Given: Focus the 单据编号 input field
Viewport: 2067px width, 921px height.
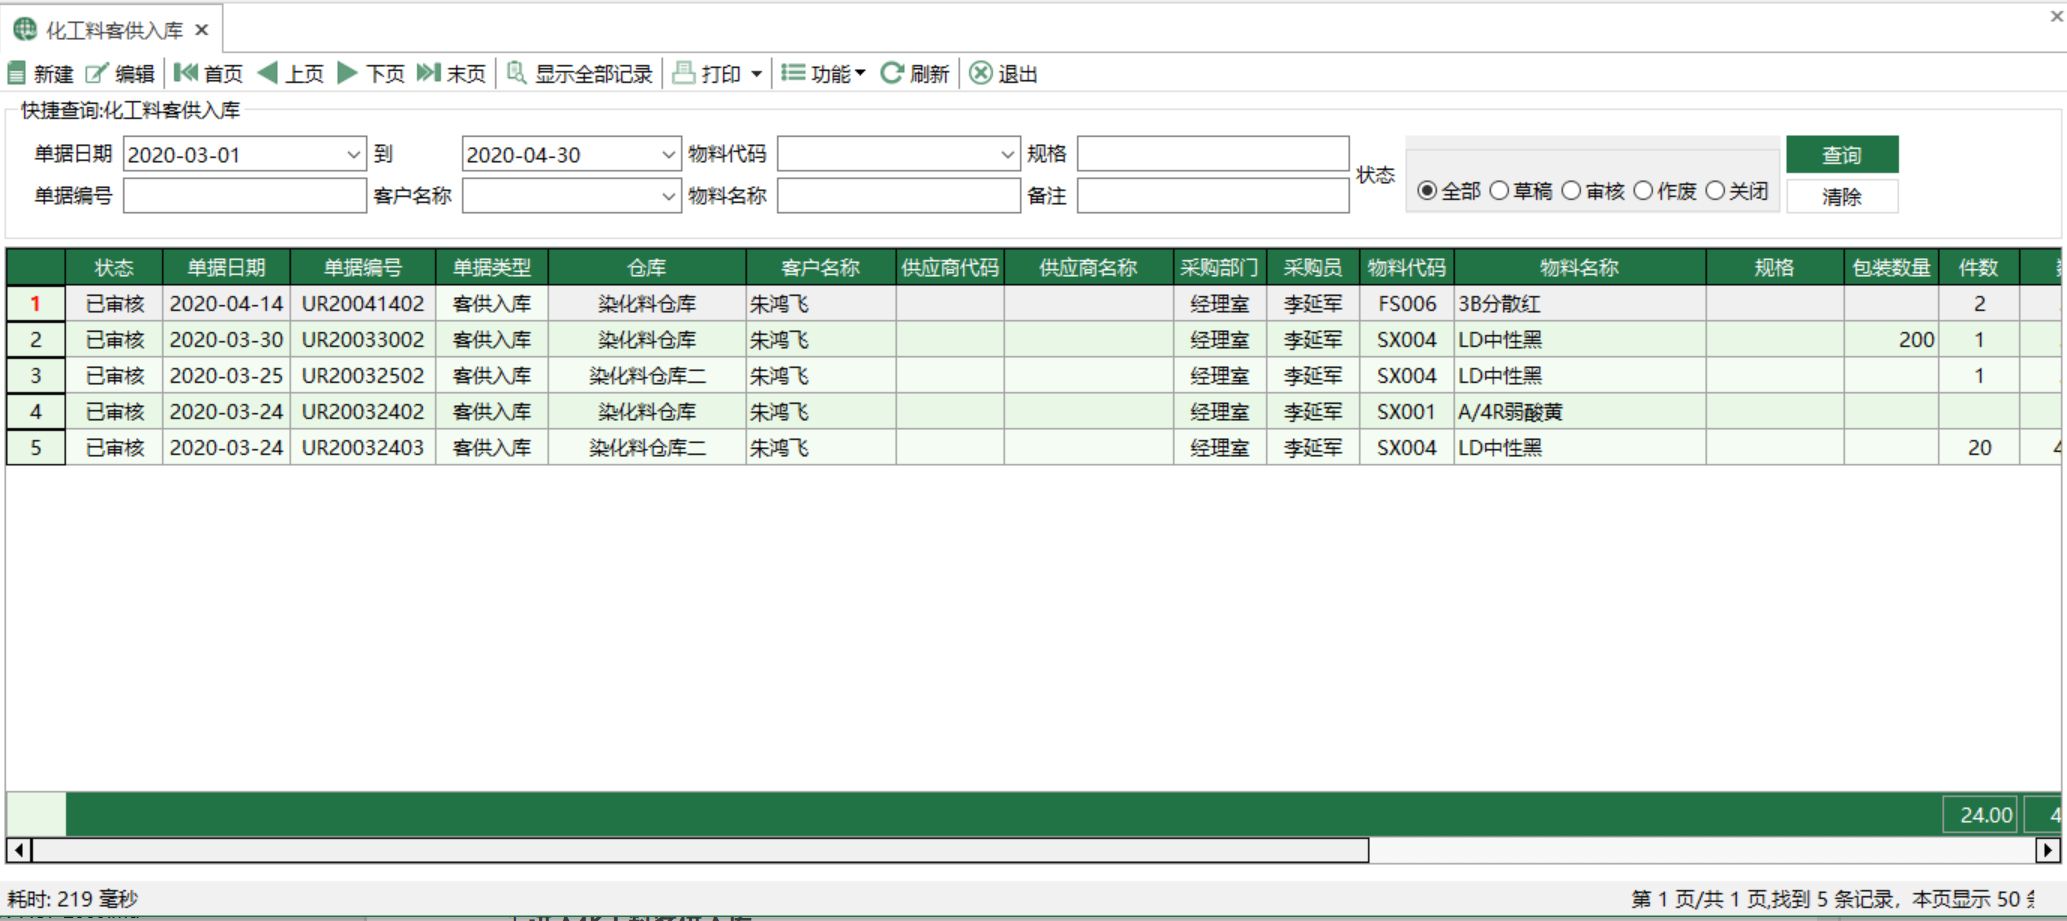Looking at the screenshot, I should [245, 196].
